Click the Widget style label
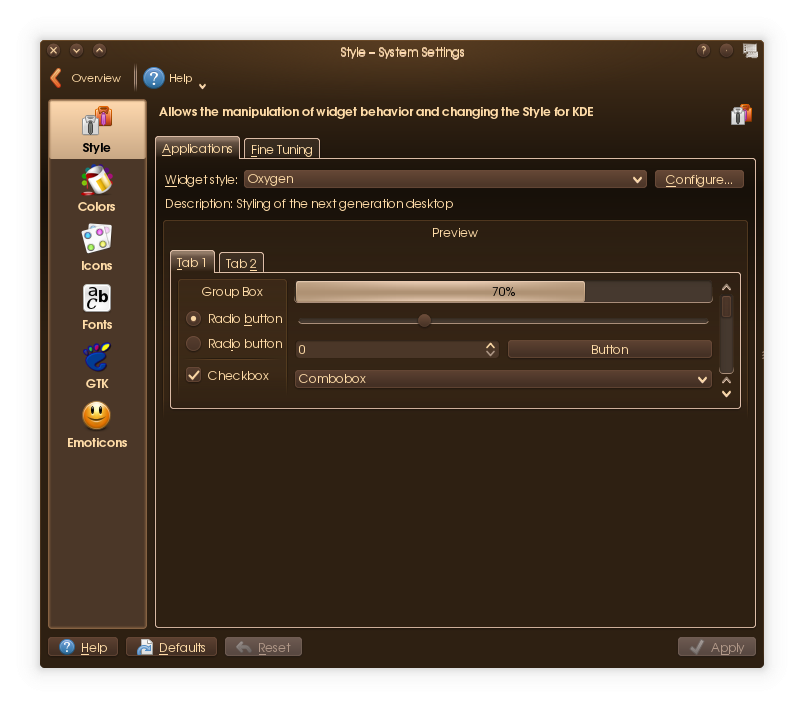The image size is (804, 708). point(201,180)
